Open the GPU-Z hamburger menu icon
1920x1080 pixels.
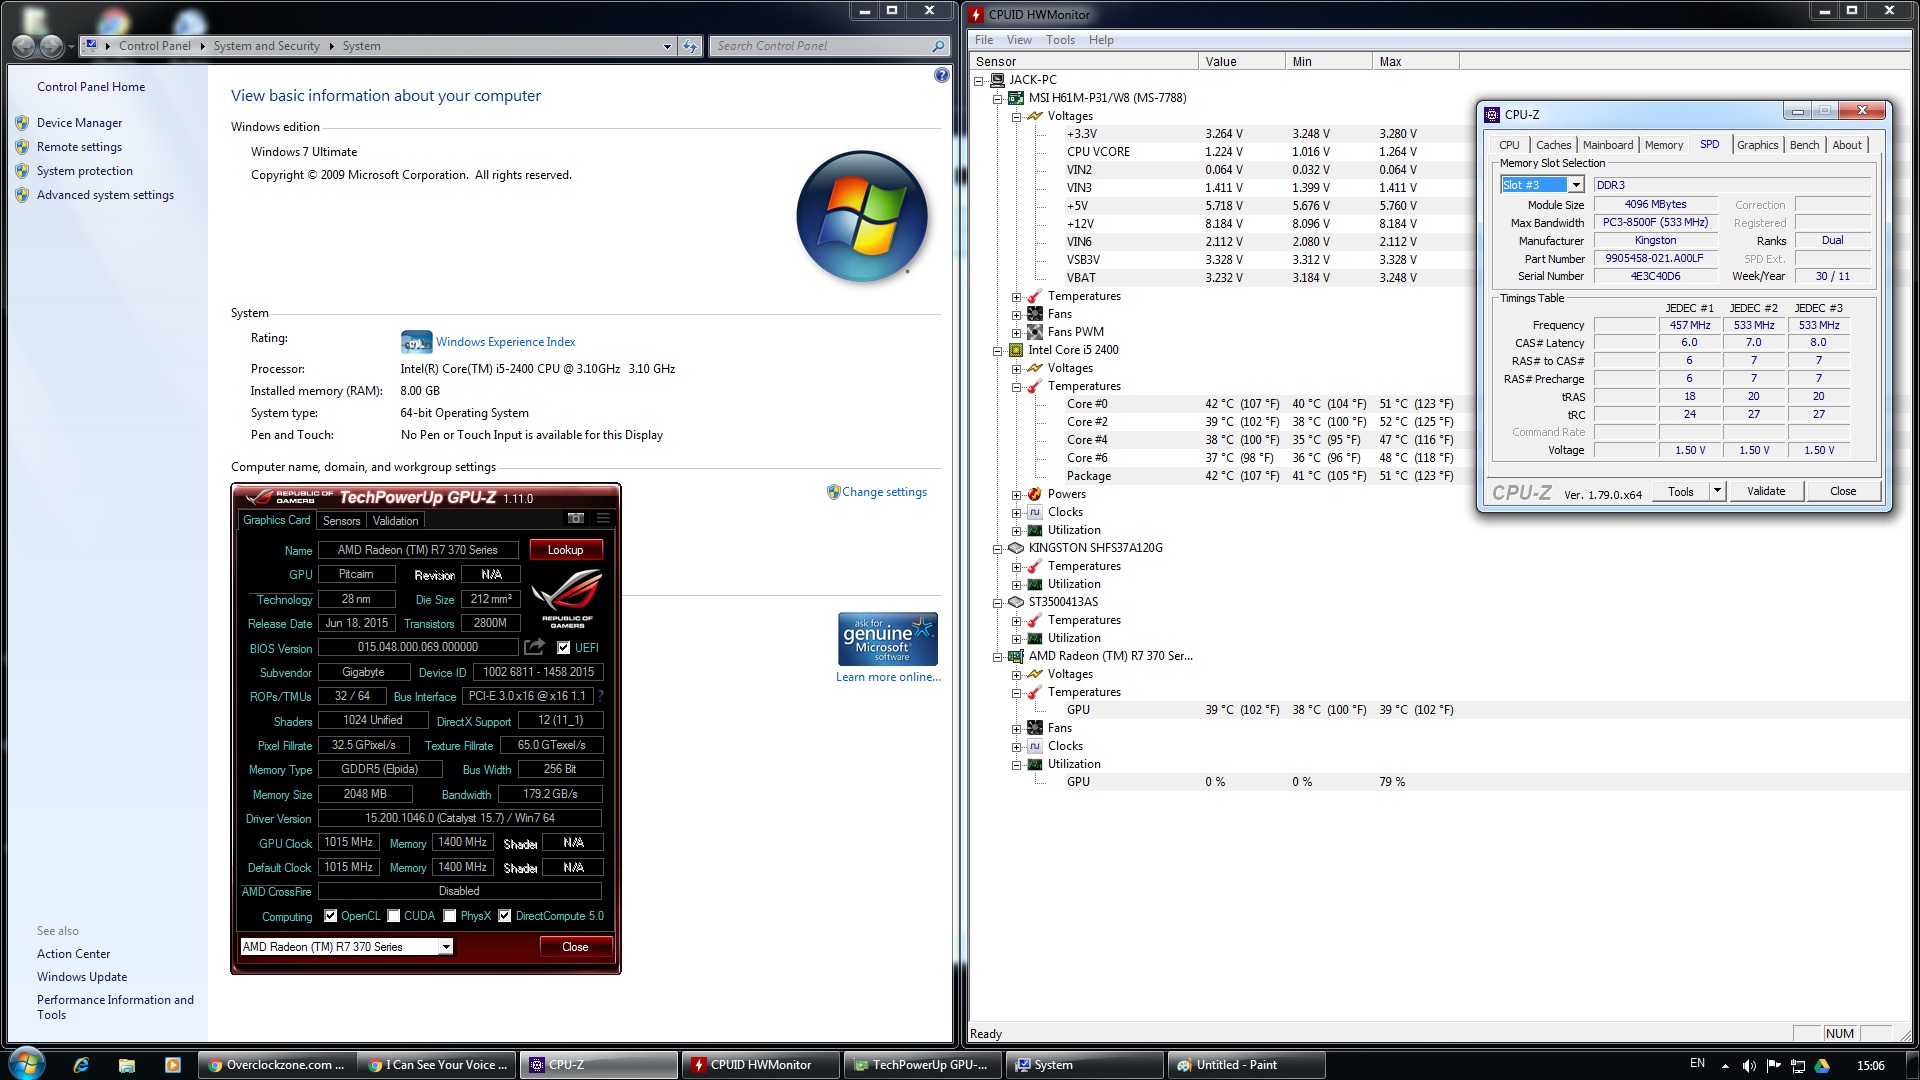[x=603, y=518]
